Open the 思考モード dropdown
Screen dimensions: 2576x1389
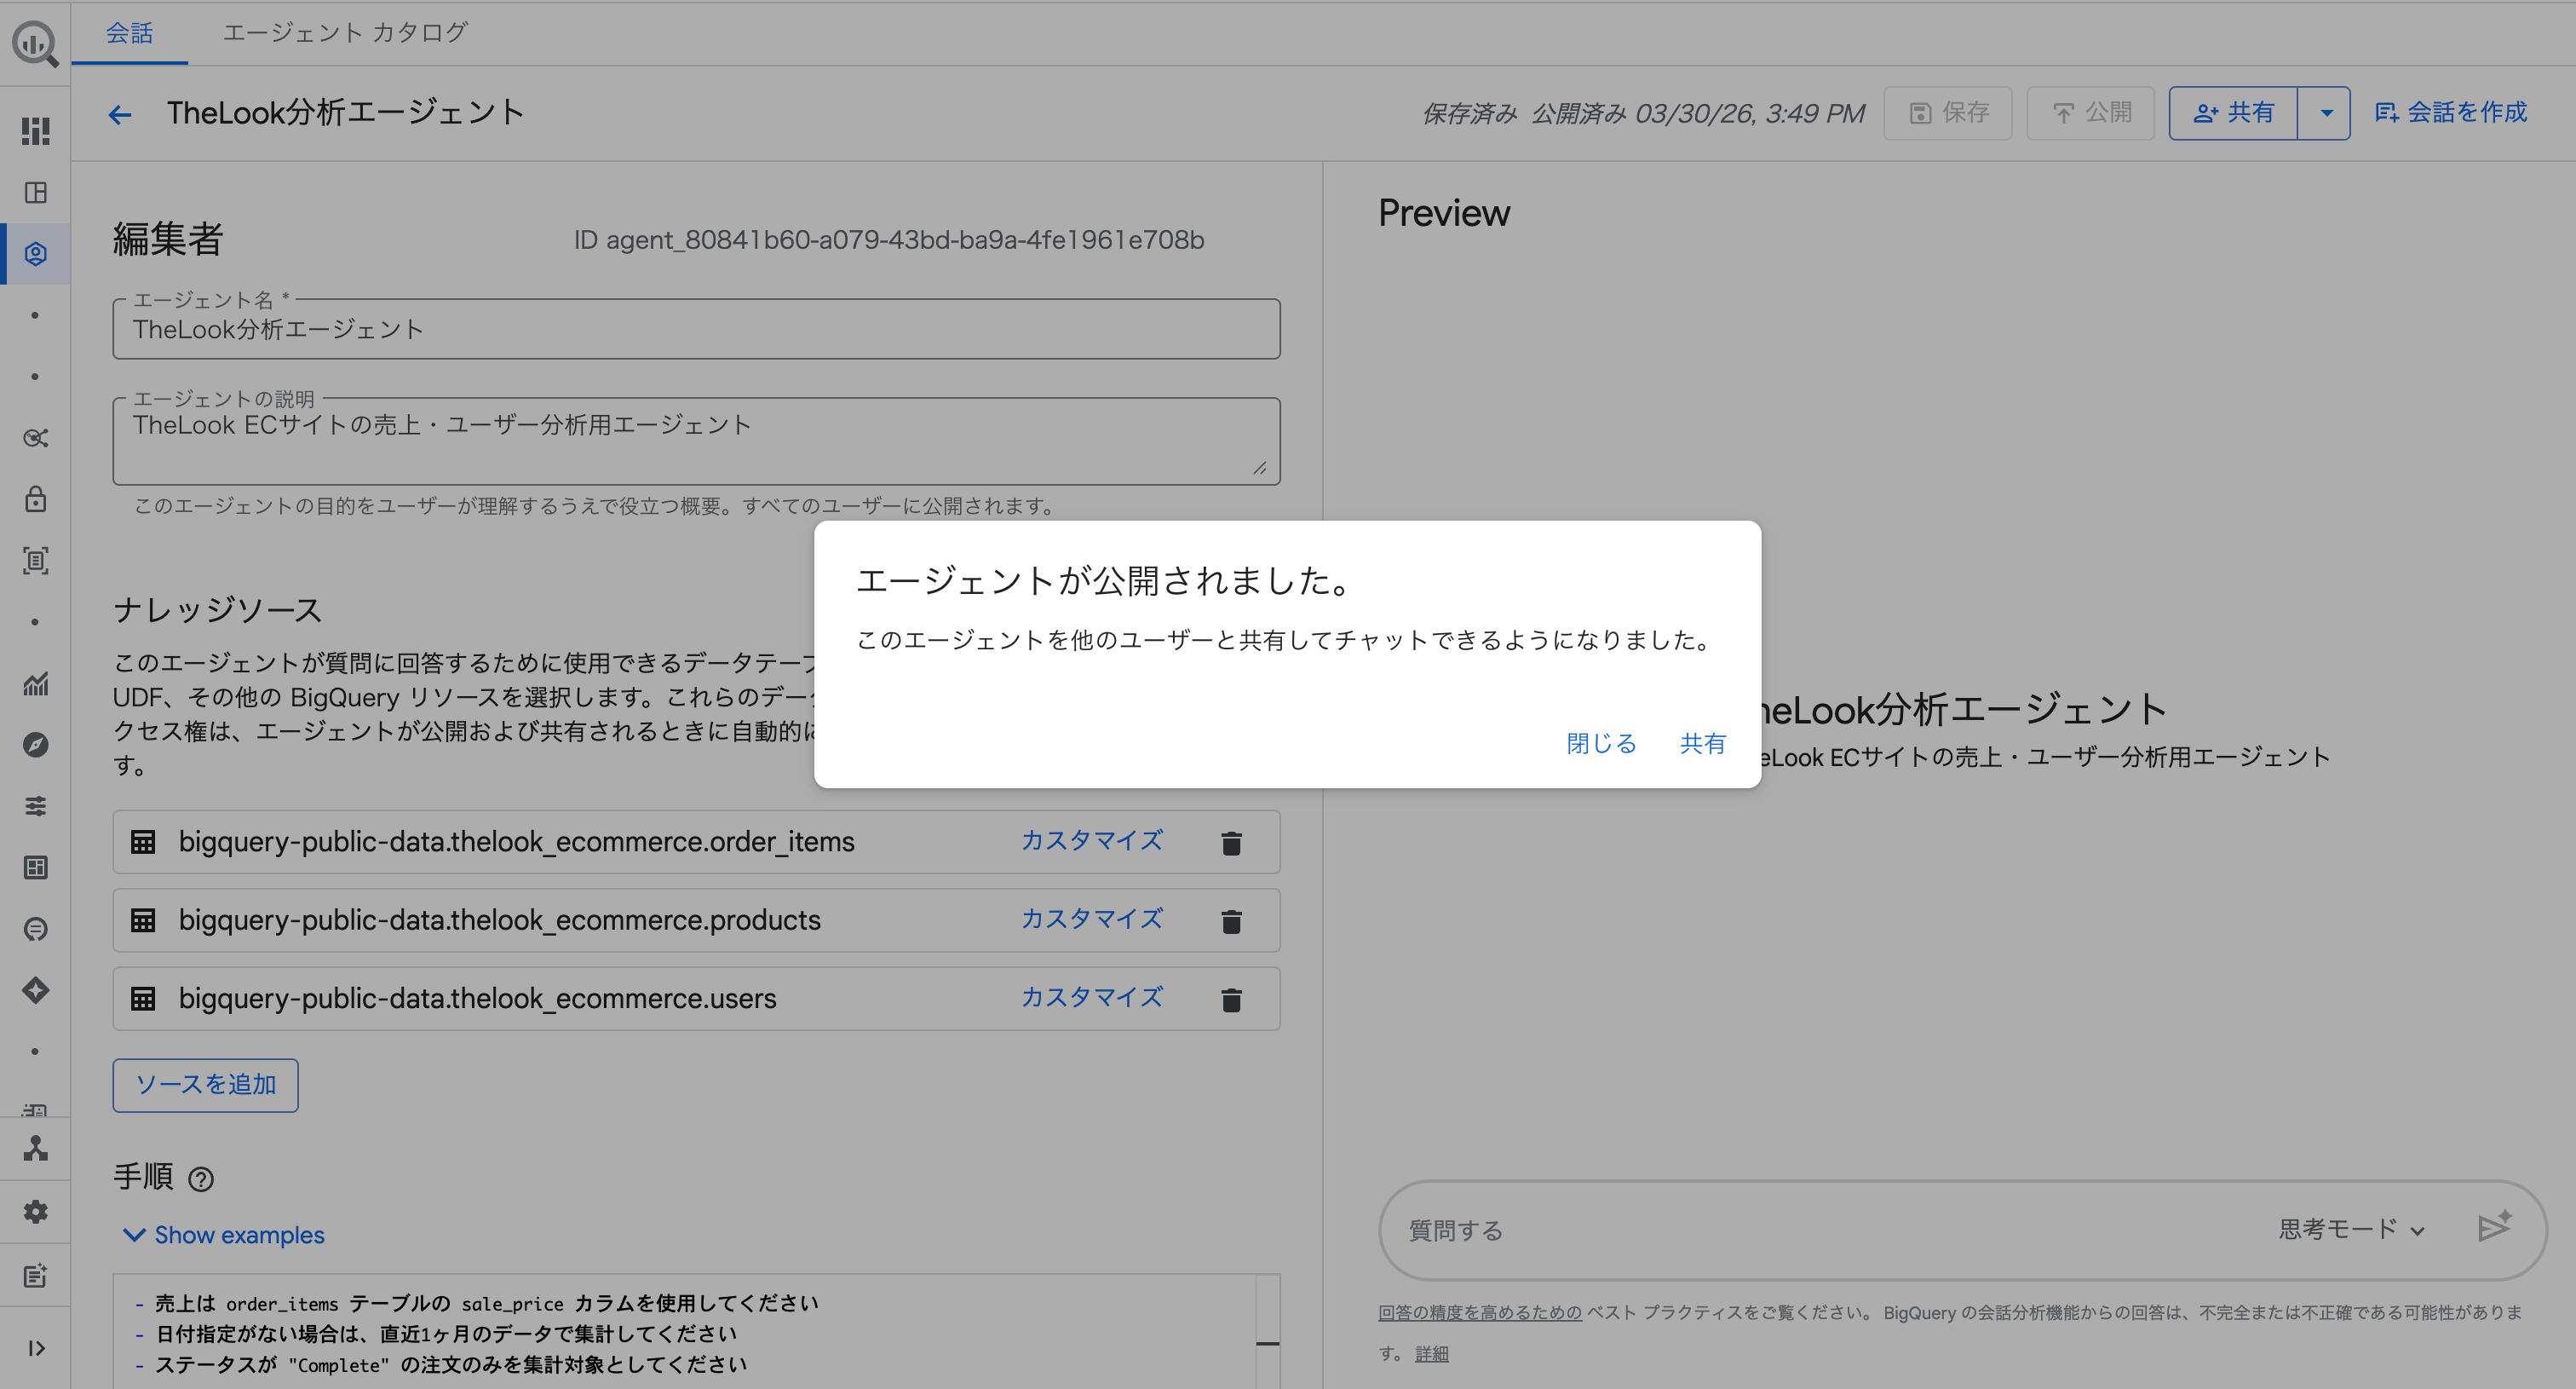pyautogui.click(x=2352, y=1230)
